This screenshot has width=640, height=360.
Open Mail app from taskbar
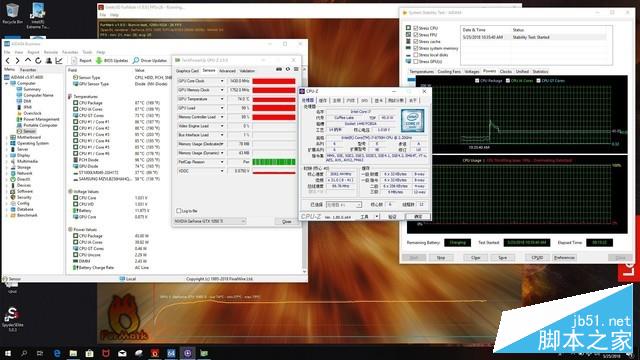(x=122, y=353)
